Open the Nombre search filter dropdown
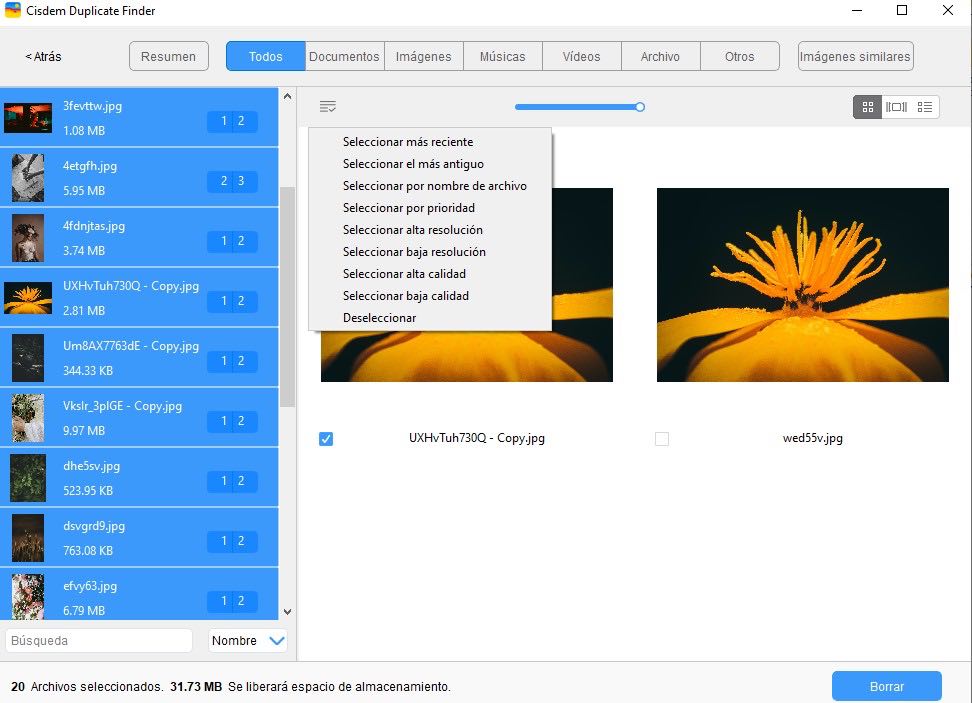The width and height of the screenshot is (972, 703). click(246, 640)
